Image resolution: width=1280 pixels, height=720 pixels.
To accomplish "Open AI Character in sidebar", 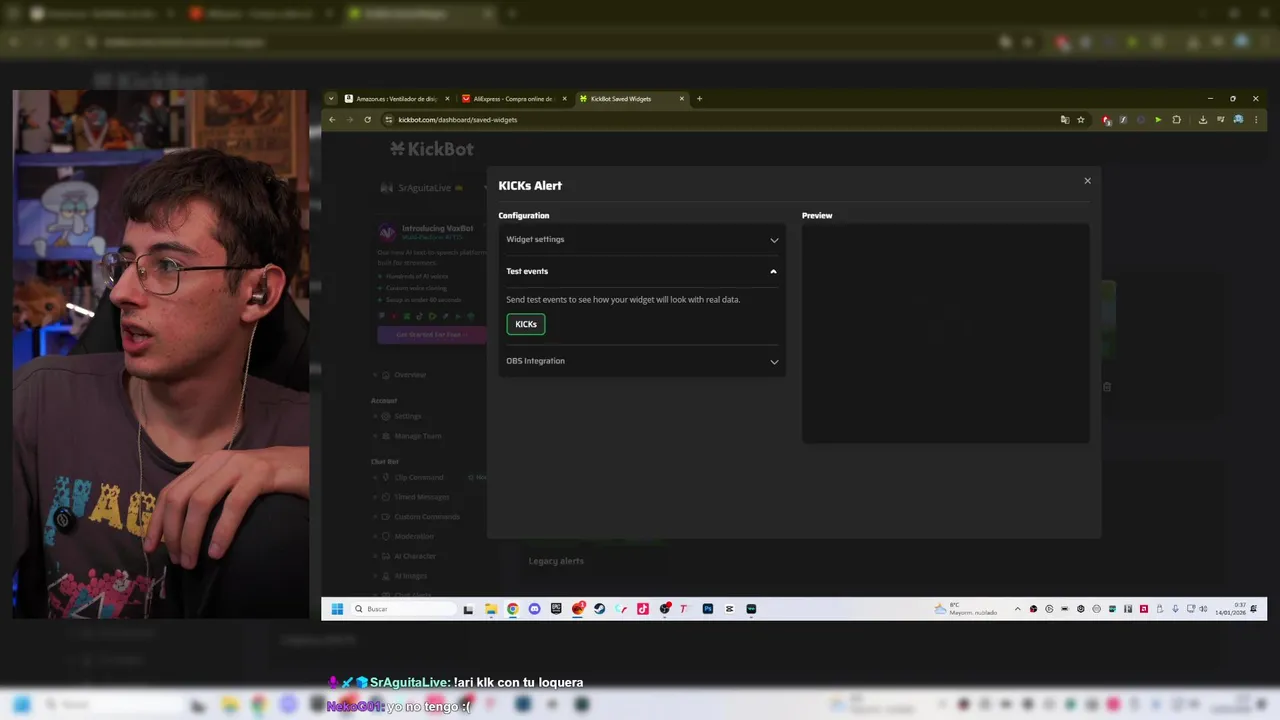I will point(409,556).
